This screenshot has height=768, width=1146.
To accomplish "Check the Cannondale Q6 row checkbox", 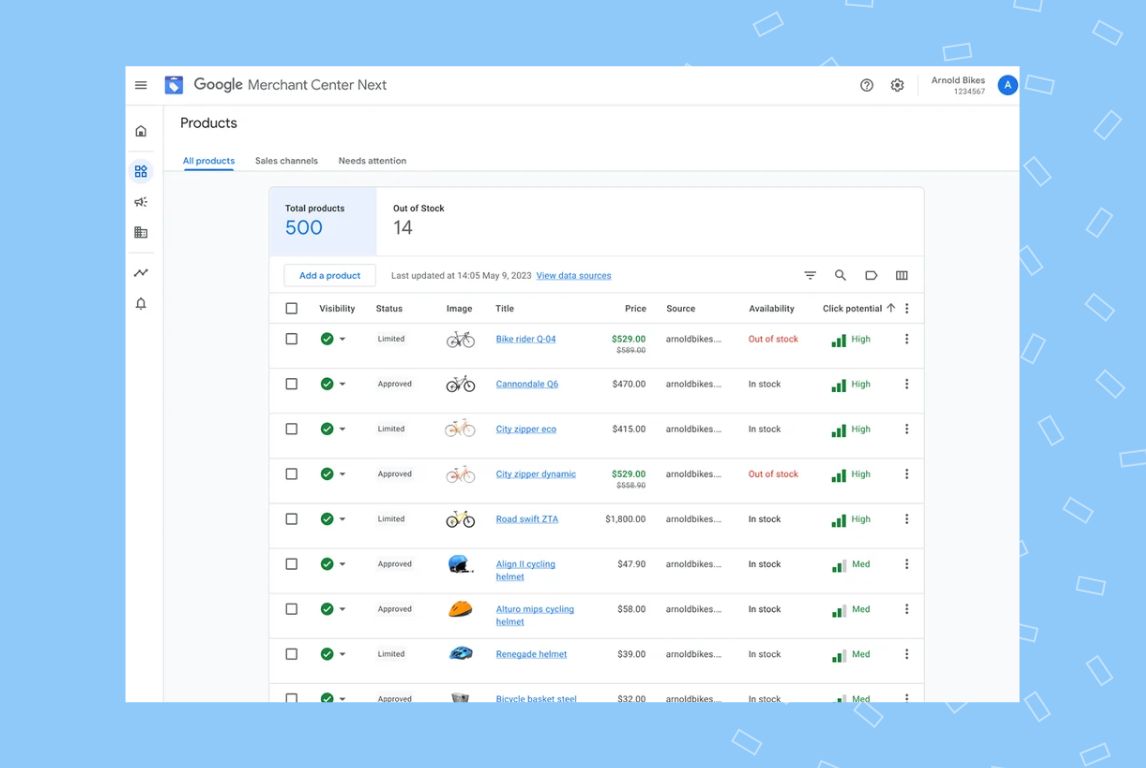I will pyautogui.click(x=292, y=384).
